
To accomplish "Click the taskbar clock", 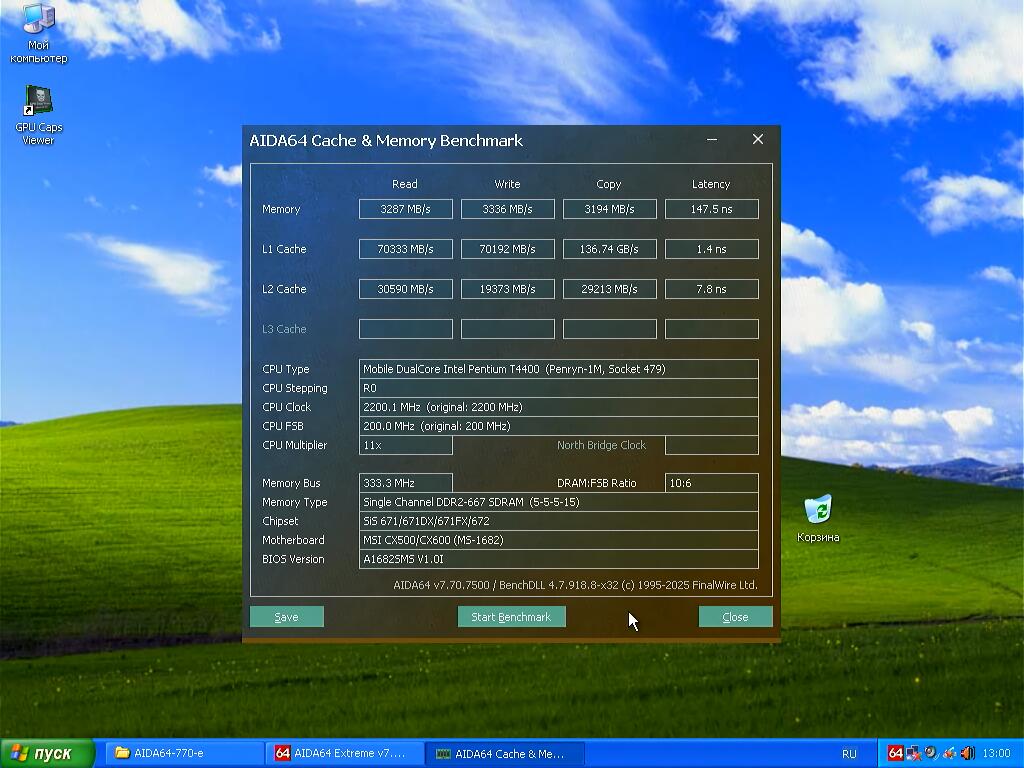I will click(996, 753).
